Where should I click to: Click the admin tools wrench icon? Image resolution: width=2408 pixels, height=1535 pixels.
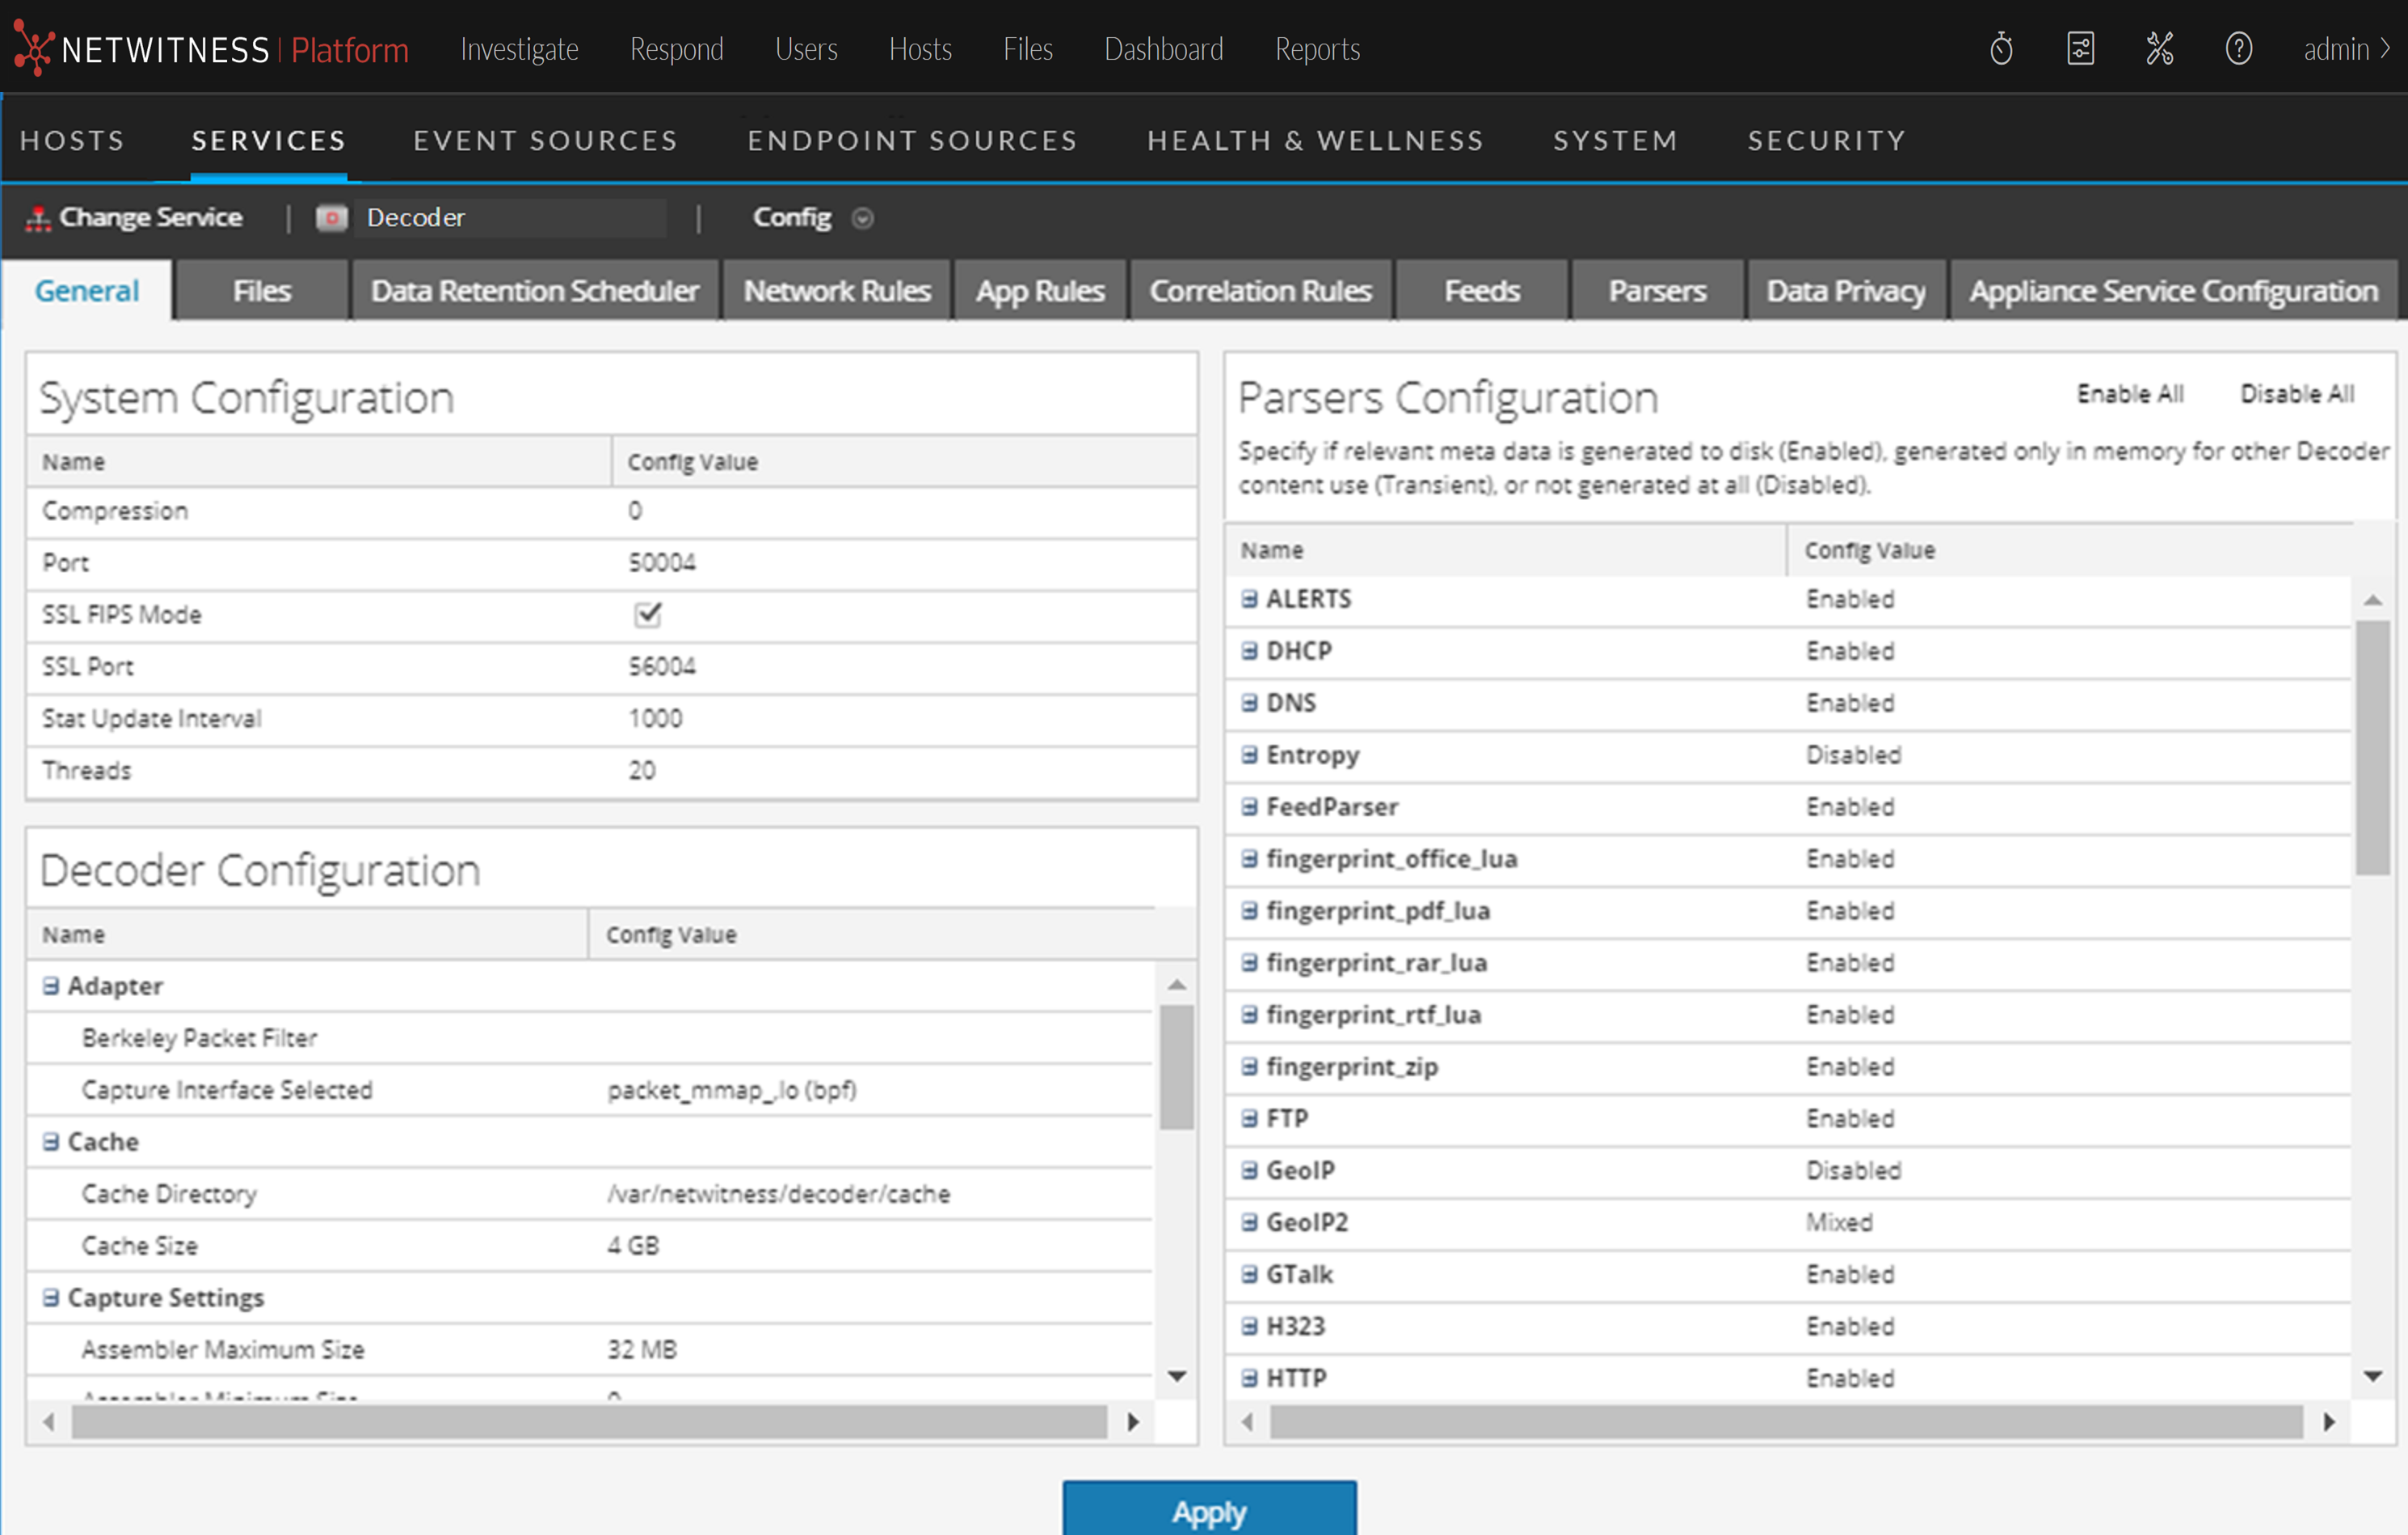tap(2159, 48)
